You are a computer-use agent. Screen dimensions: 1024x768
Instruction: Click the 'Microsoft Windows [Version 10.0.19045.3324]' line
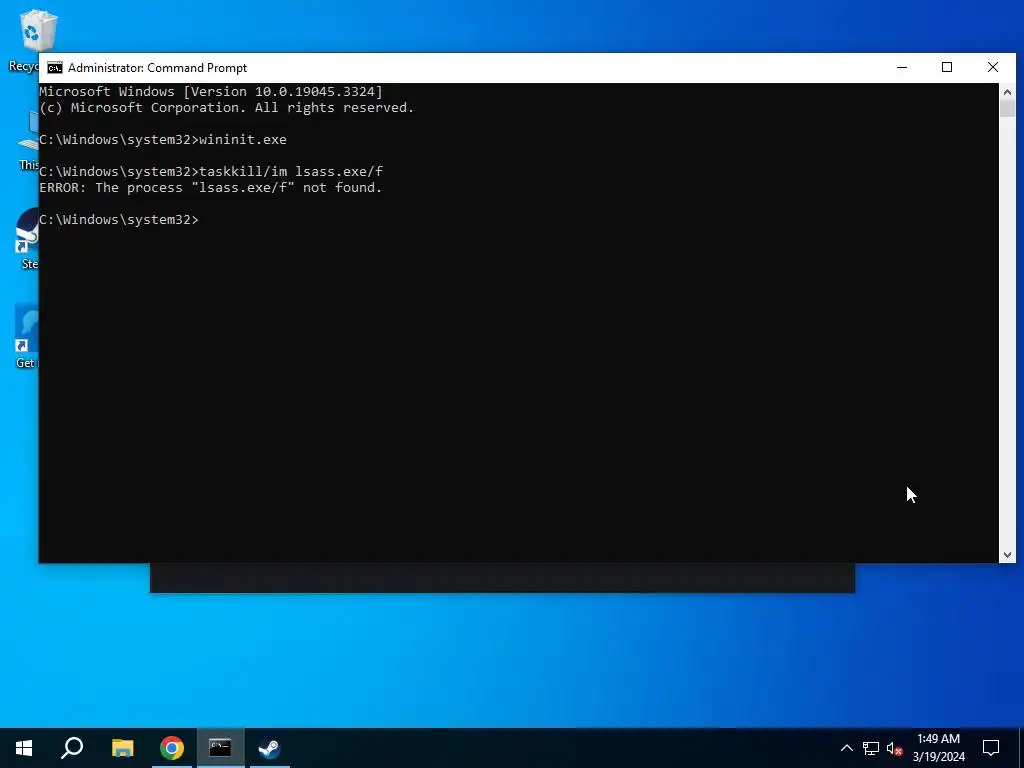coord(211,92)
